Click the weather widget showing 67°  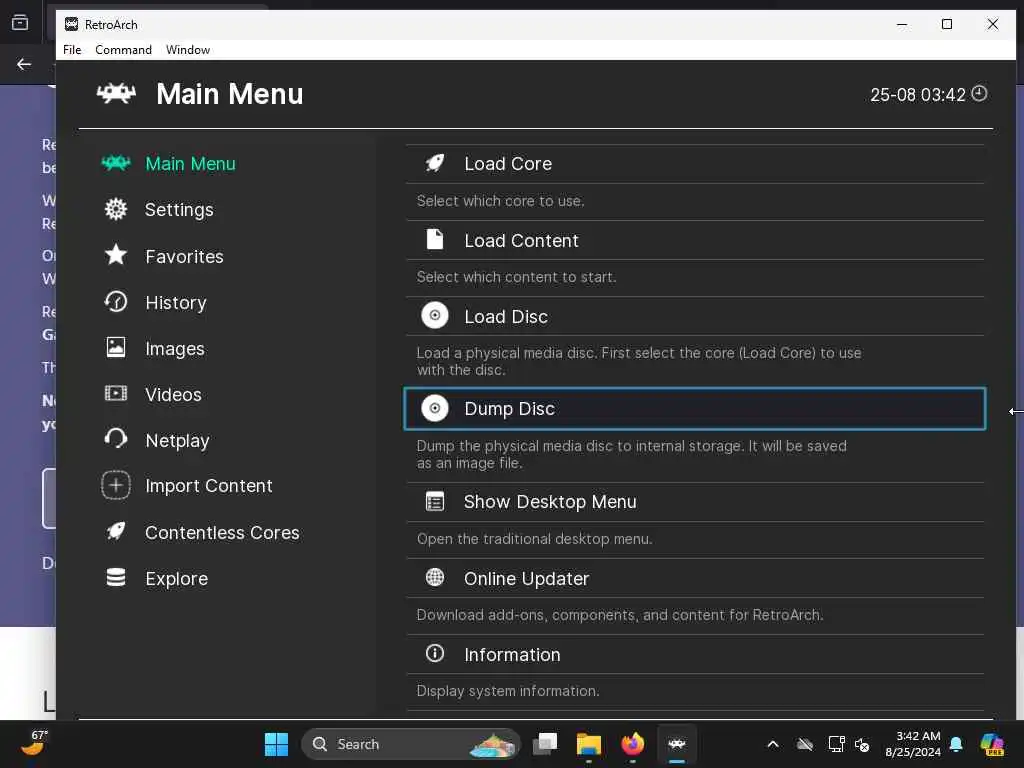tap(34, 743)
